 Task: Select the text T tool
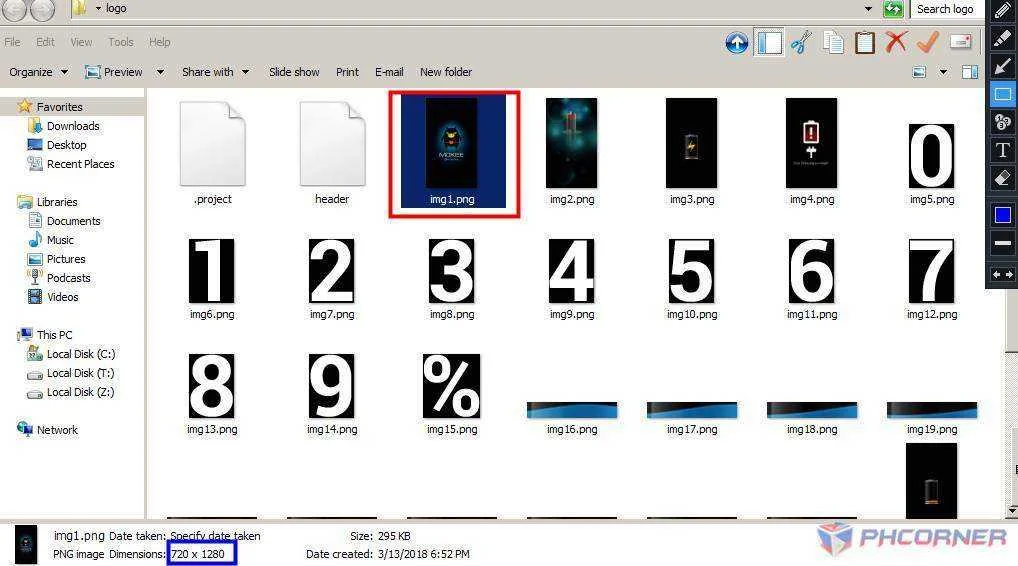1002,150
